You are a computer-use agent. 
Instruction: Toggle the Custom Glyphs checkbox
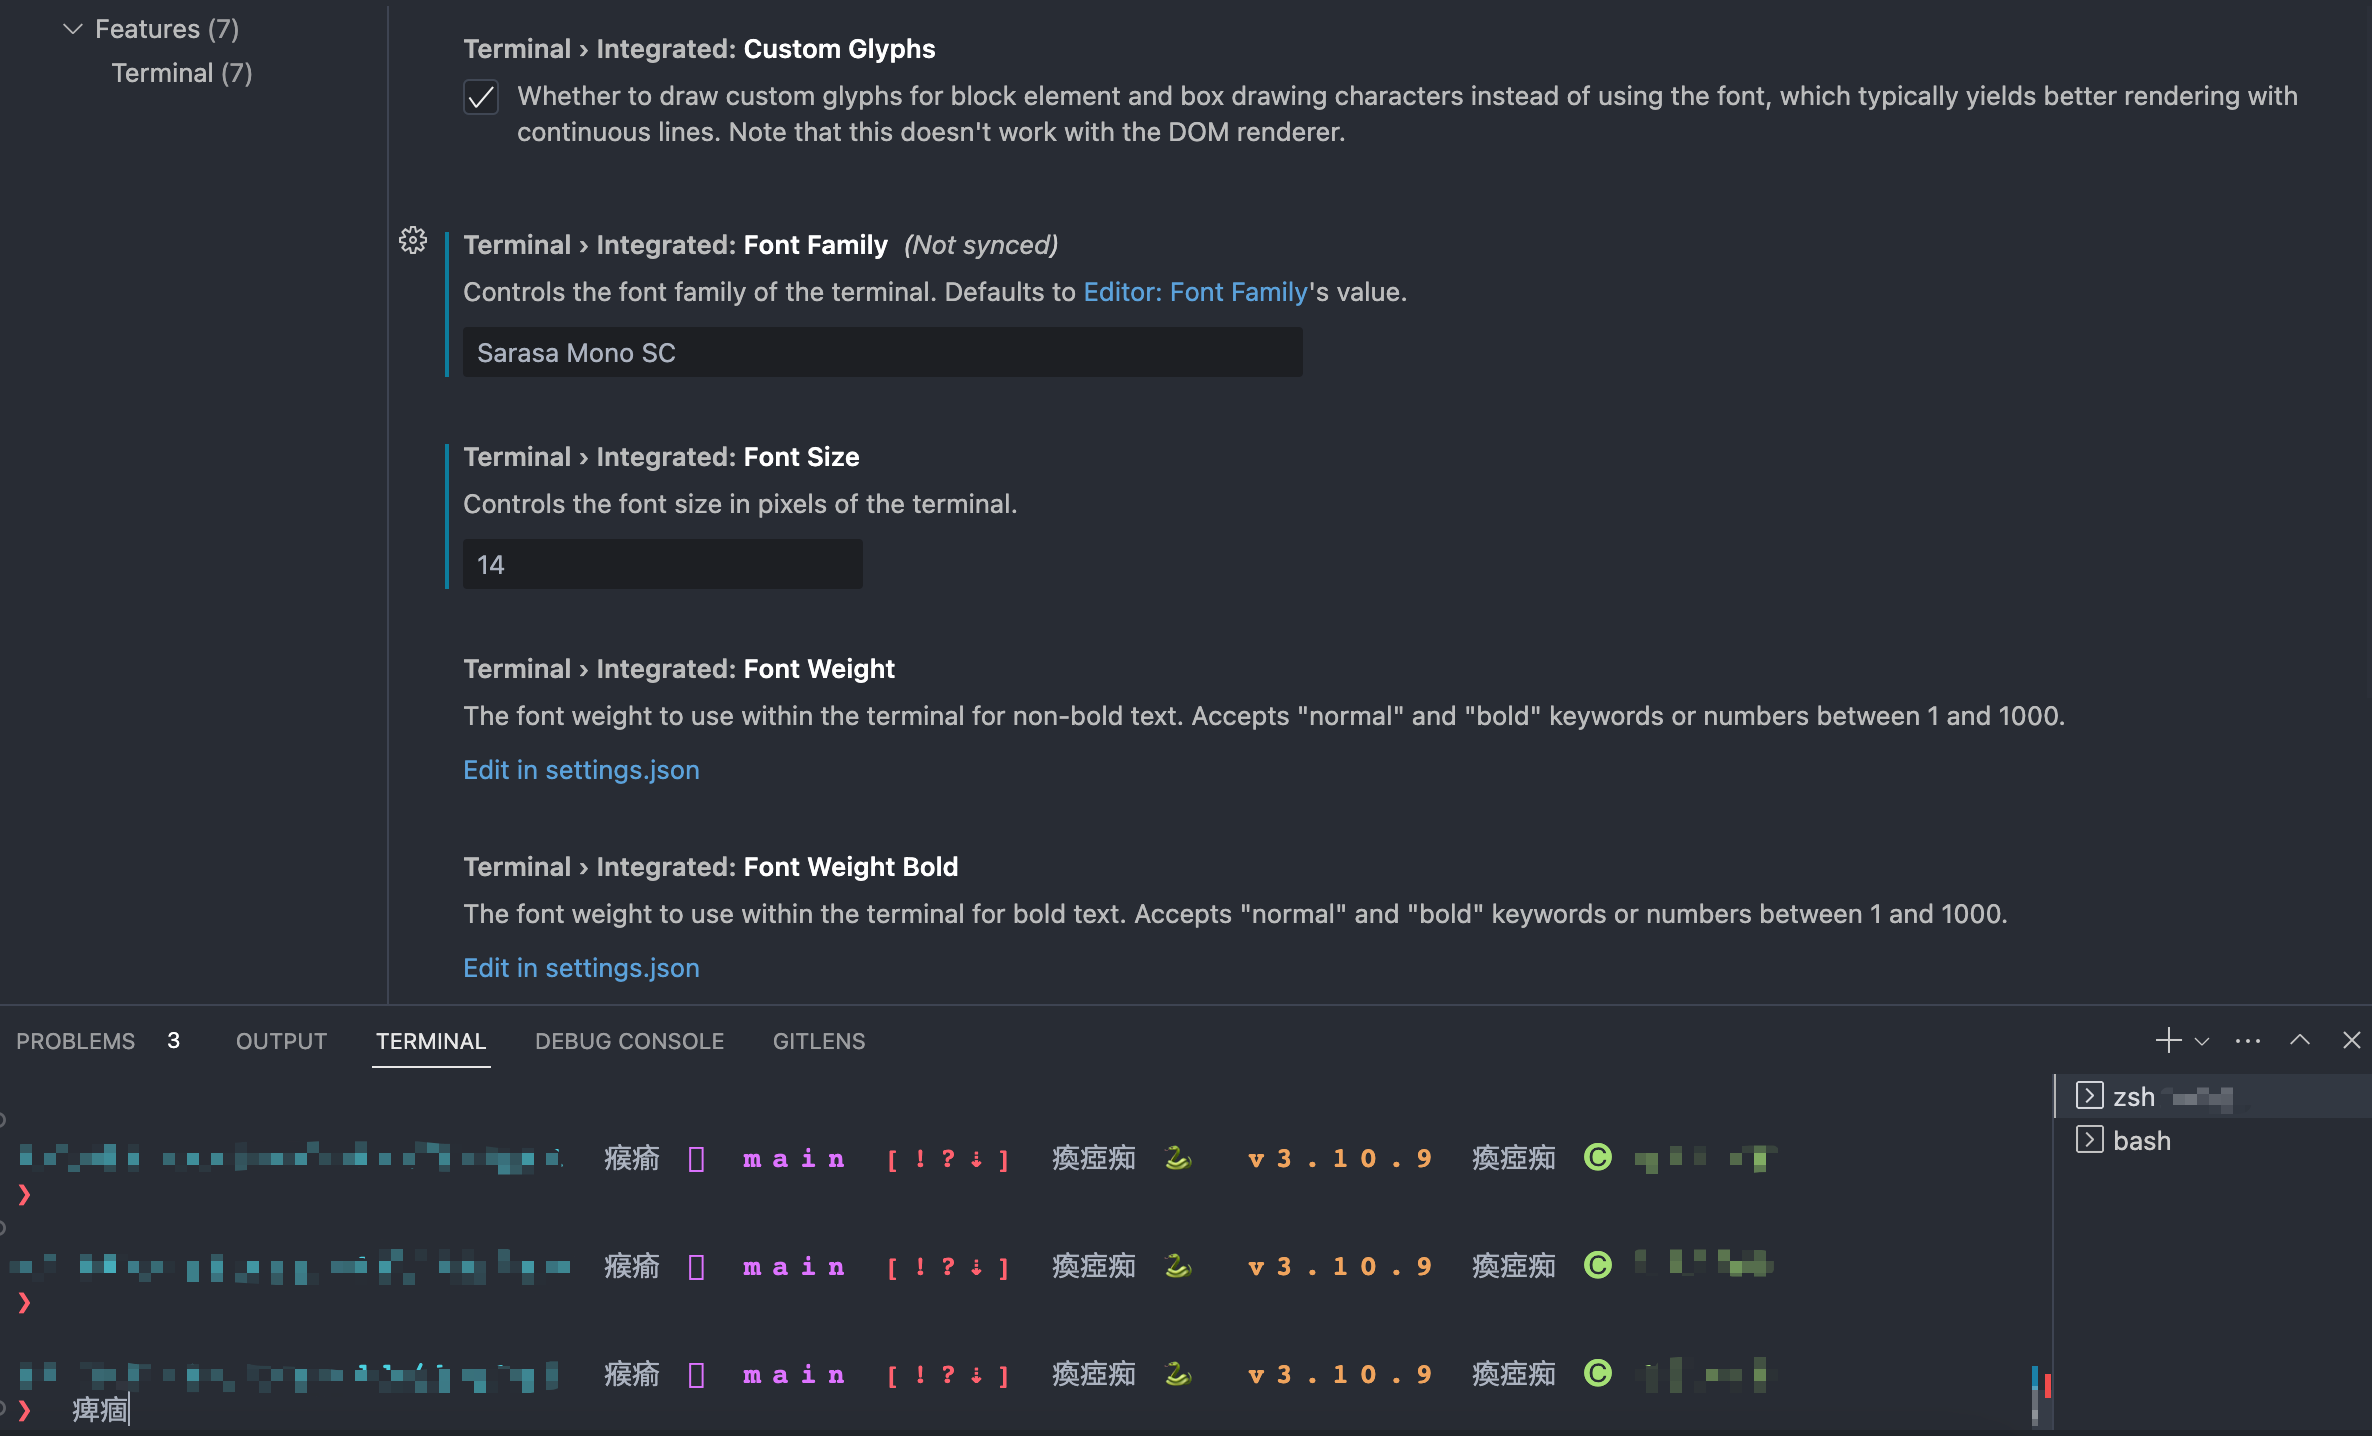481,97
